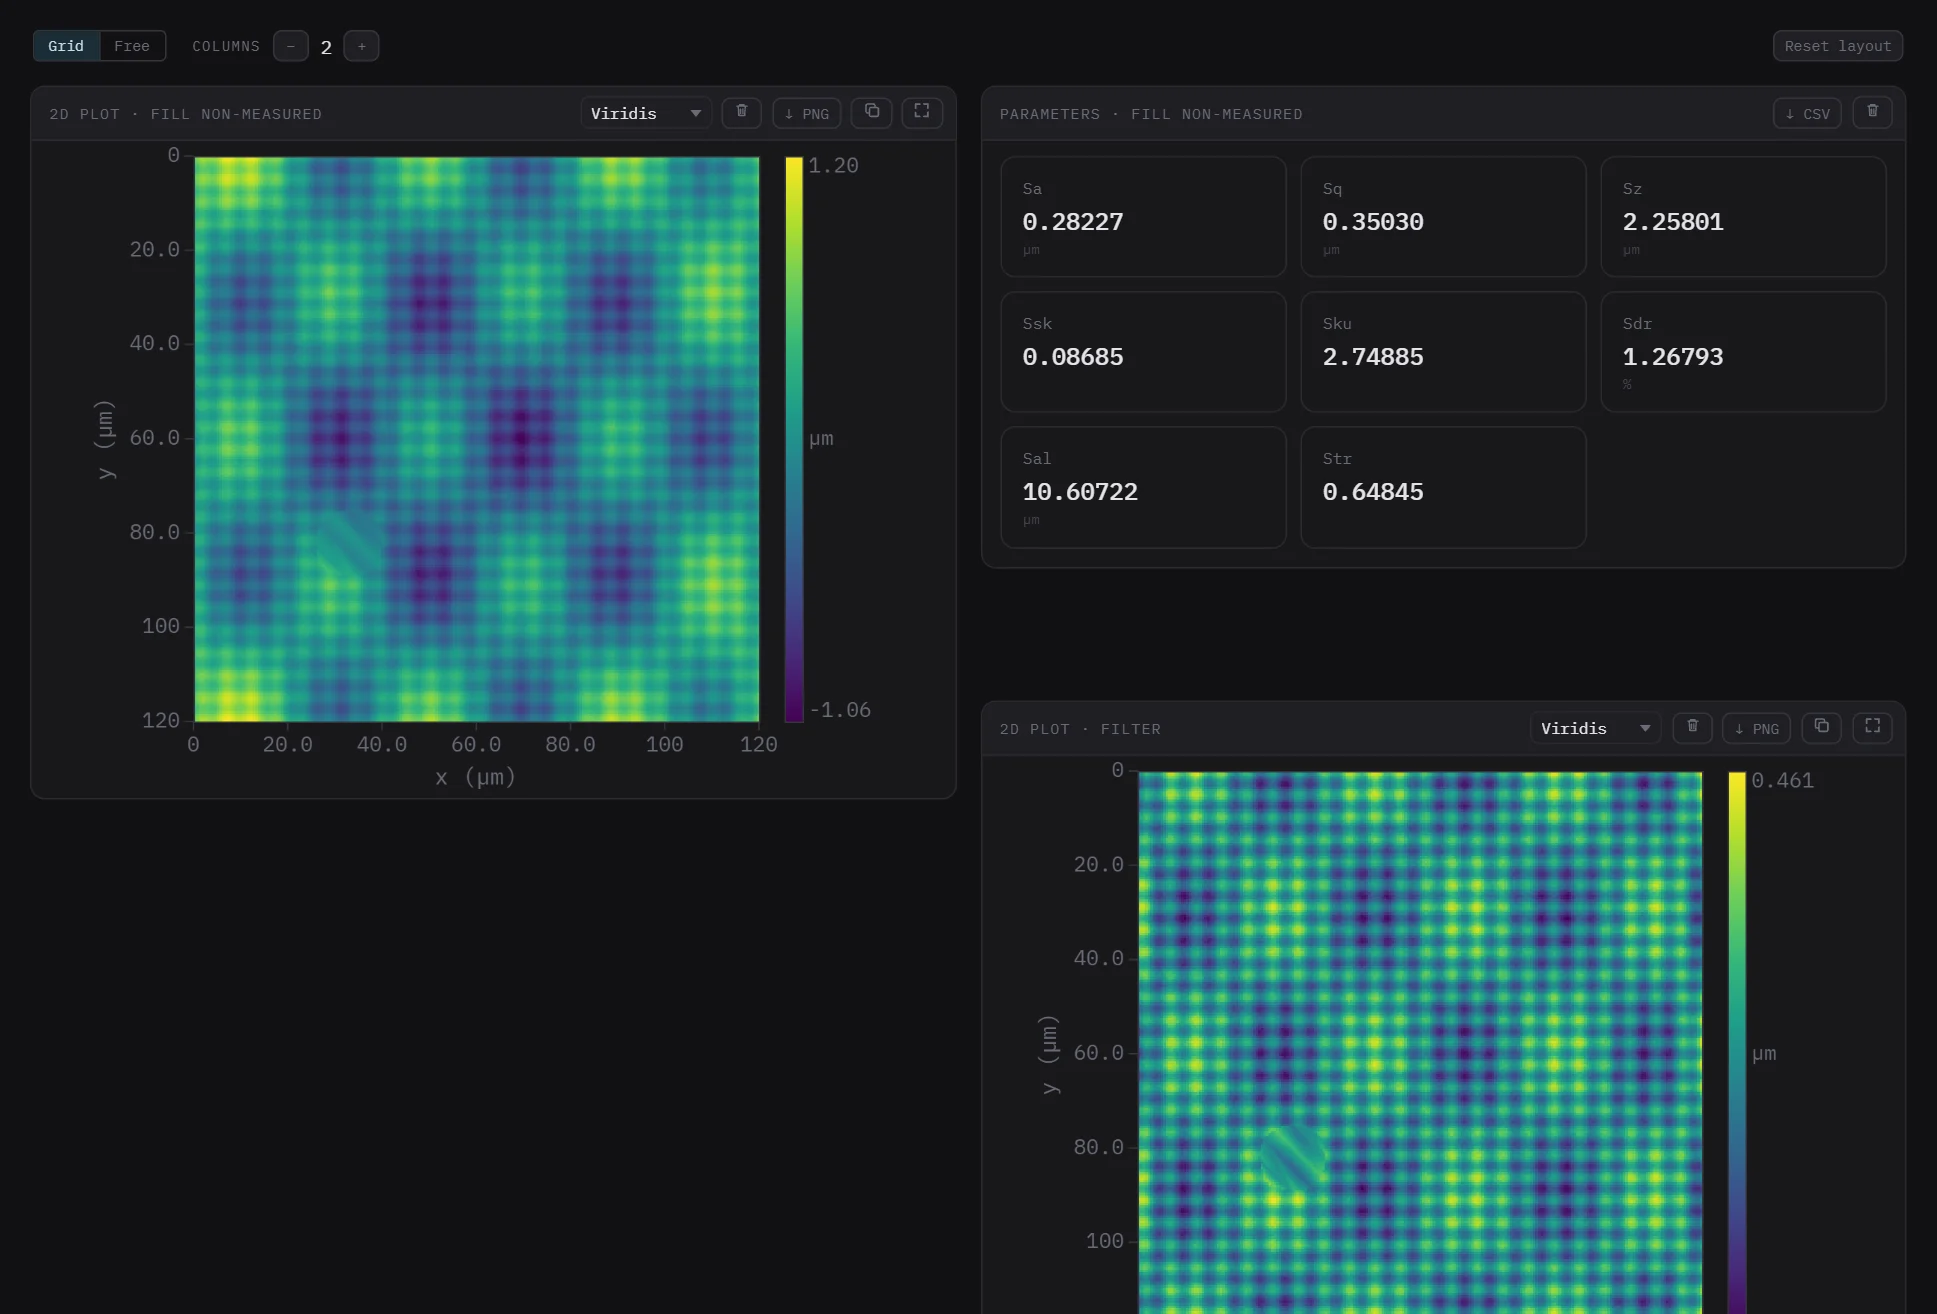Select the Str value 0.64845

1373,492
